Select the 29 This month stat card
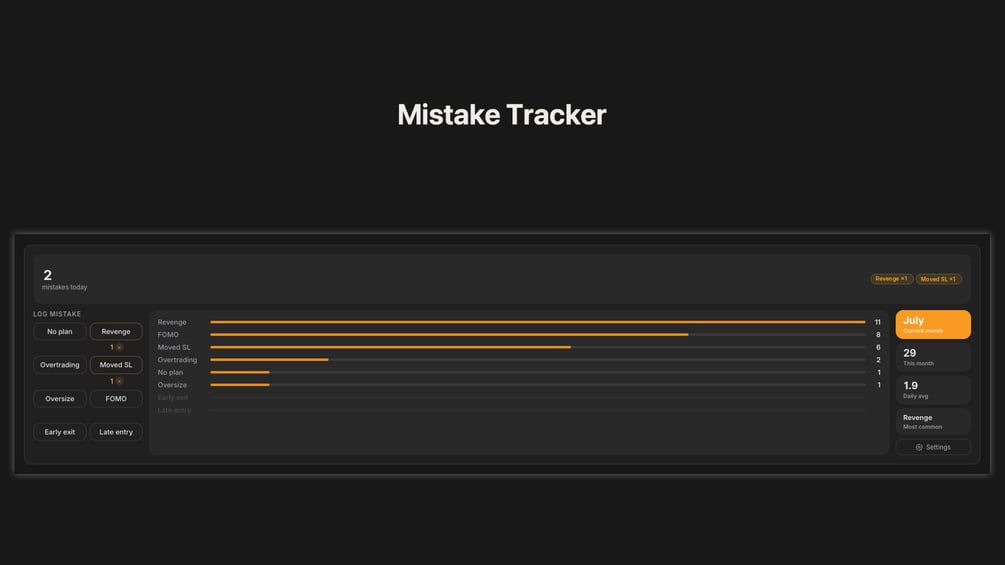The image size is (1005, 565). (x=933, y=357)
